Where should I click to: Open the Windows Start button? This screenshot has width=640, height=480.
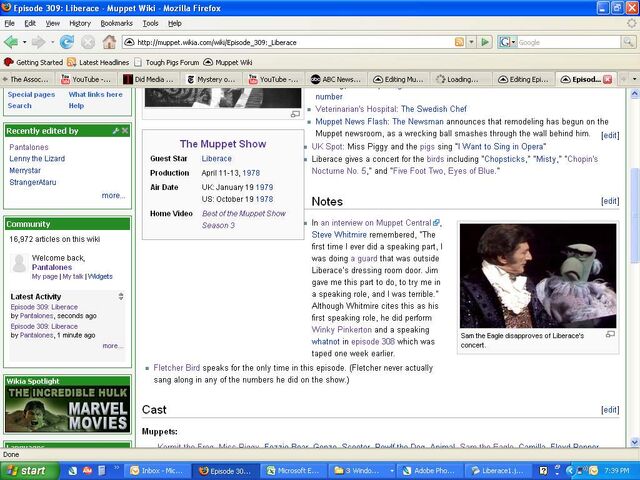click(29, 471)
